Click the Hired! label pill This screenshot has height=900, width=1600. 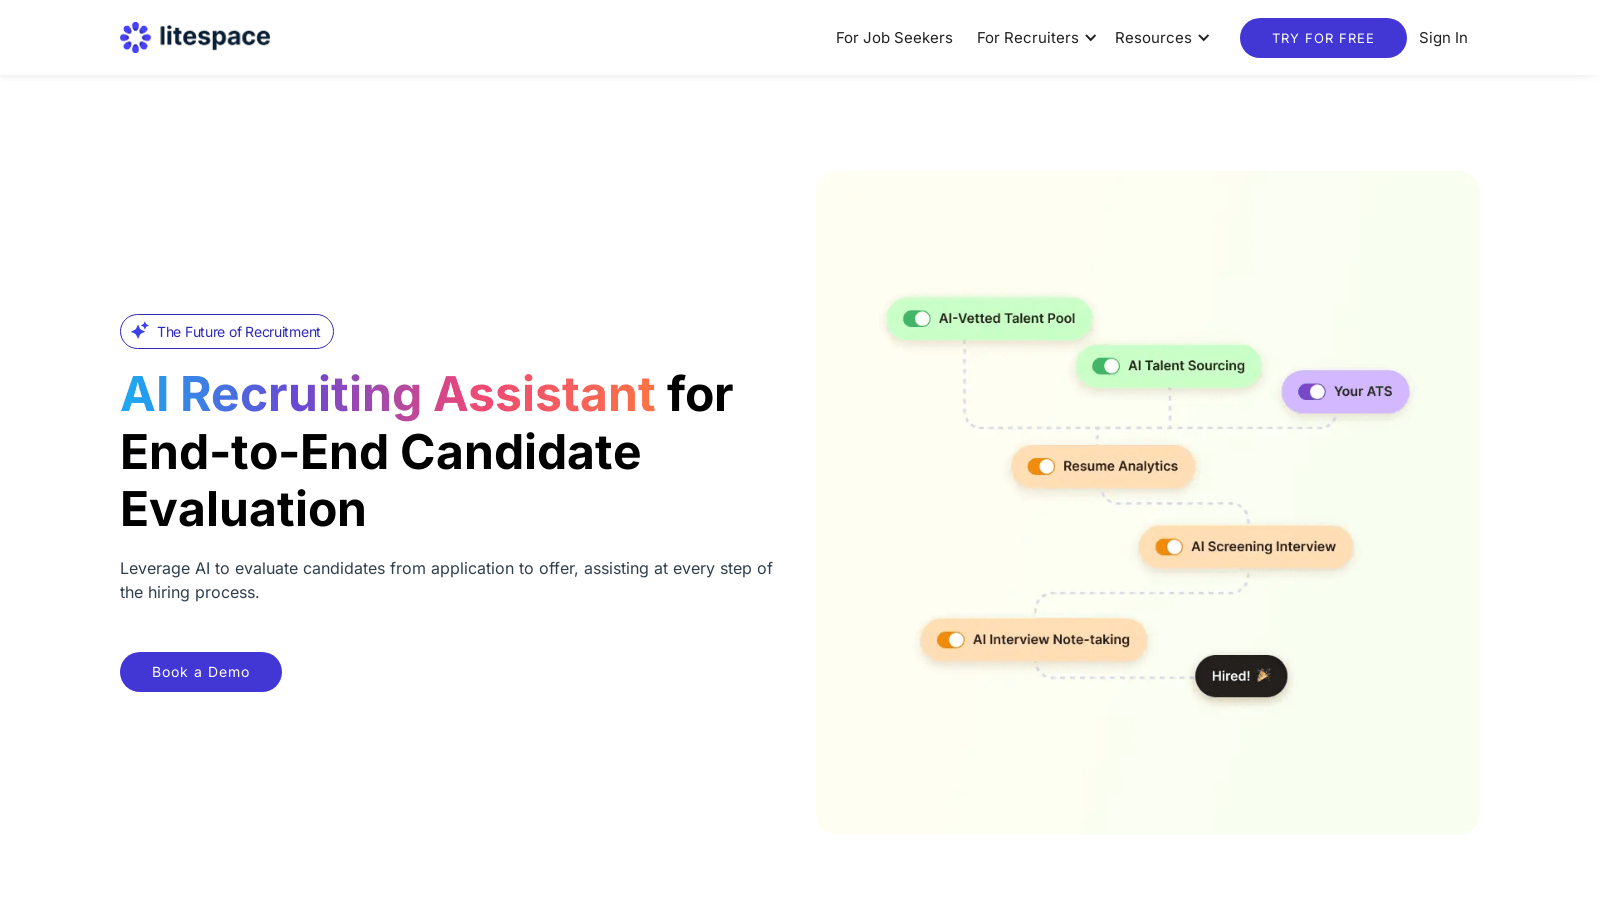[1241, 676]
